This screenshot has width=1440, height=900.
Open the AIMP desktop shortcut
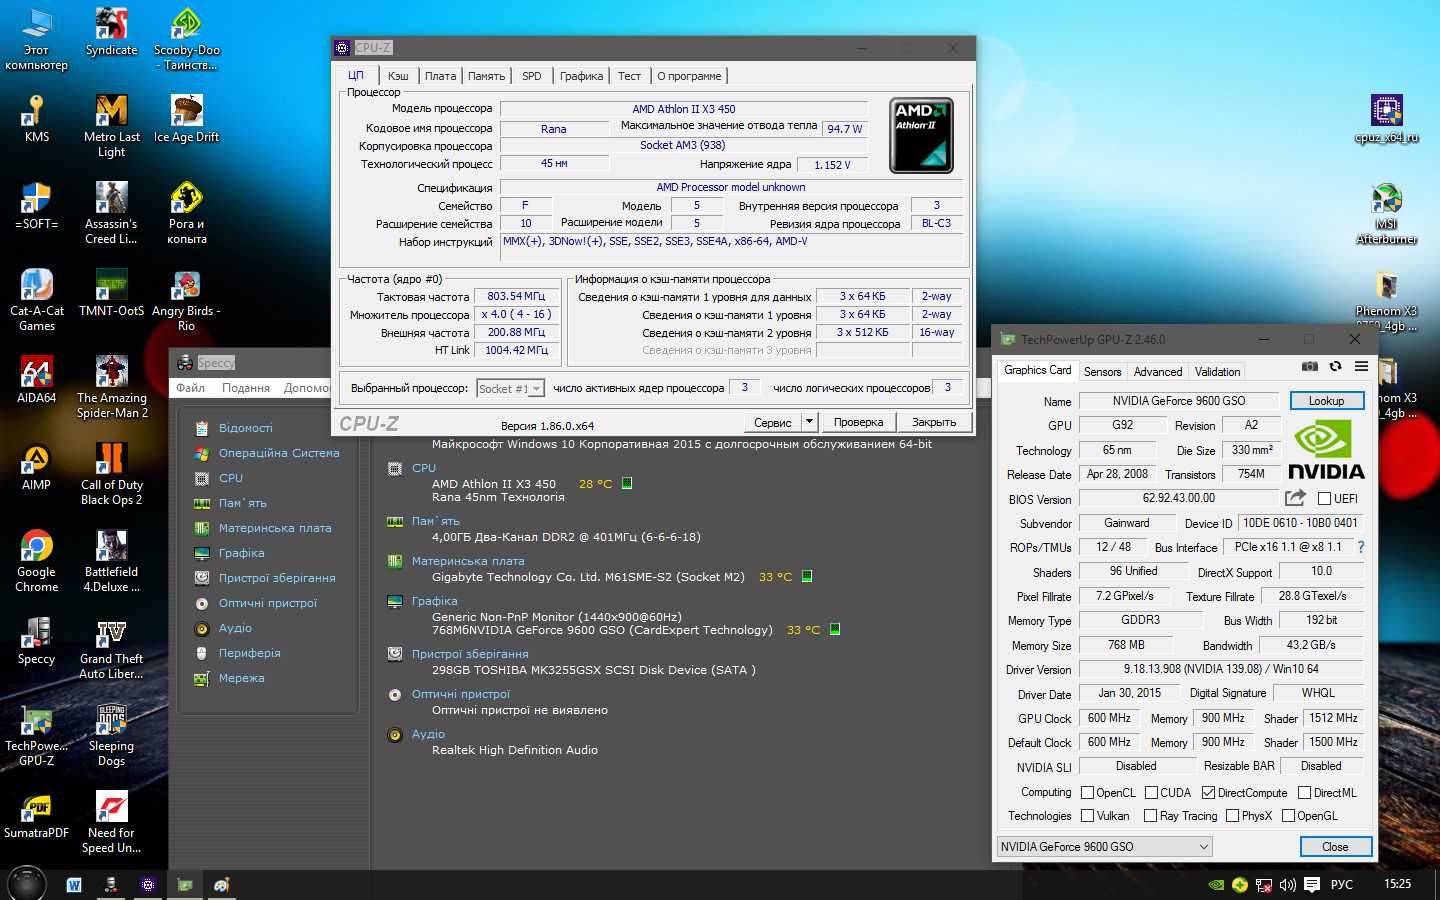click(x=36, y=467)
